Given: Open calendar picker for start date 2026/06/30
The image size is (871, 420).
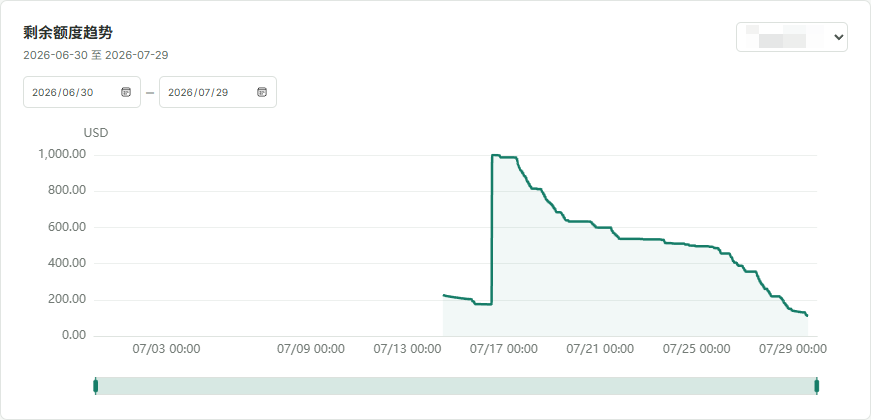Looking at the screenshot, I should [x=126, y=92].
